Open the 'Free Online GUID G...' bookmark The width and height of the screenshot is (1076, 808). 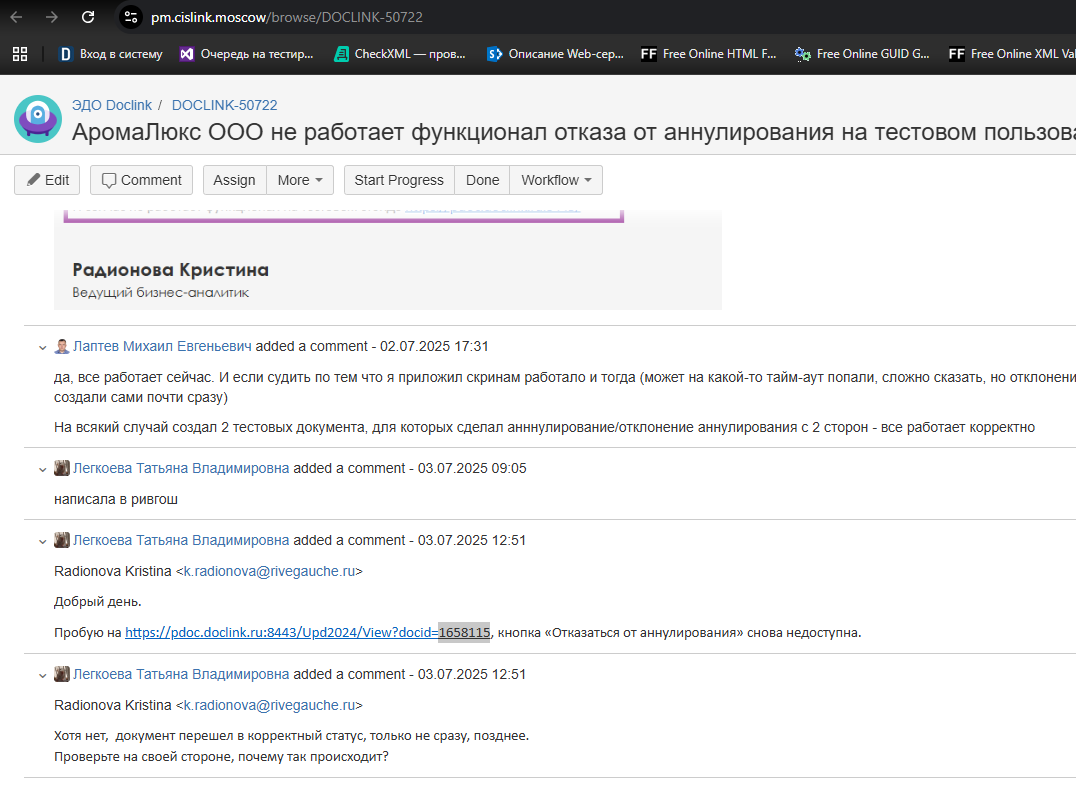(x=862, y=54)
